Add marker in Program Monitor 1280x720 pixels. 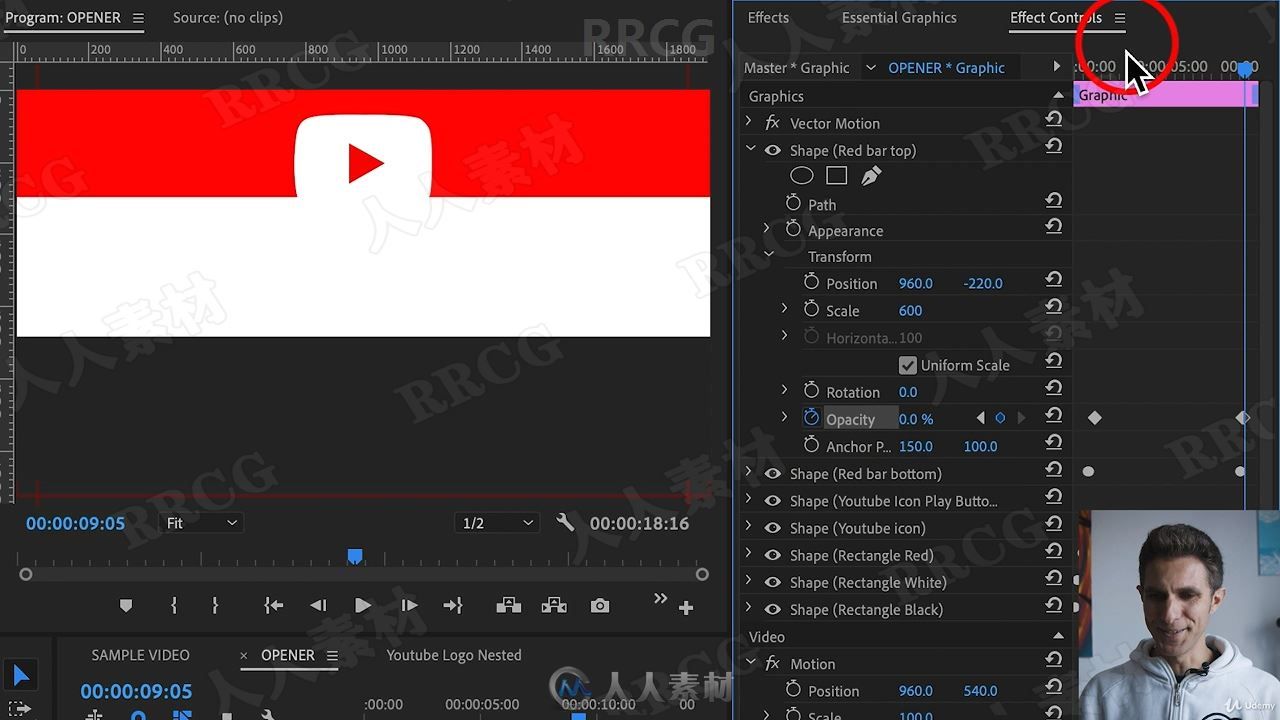tap(126, 606)
